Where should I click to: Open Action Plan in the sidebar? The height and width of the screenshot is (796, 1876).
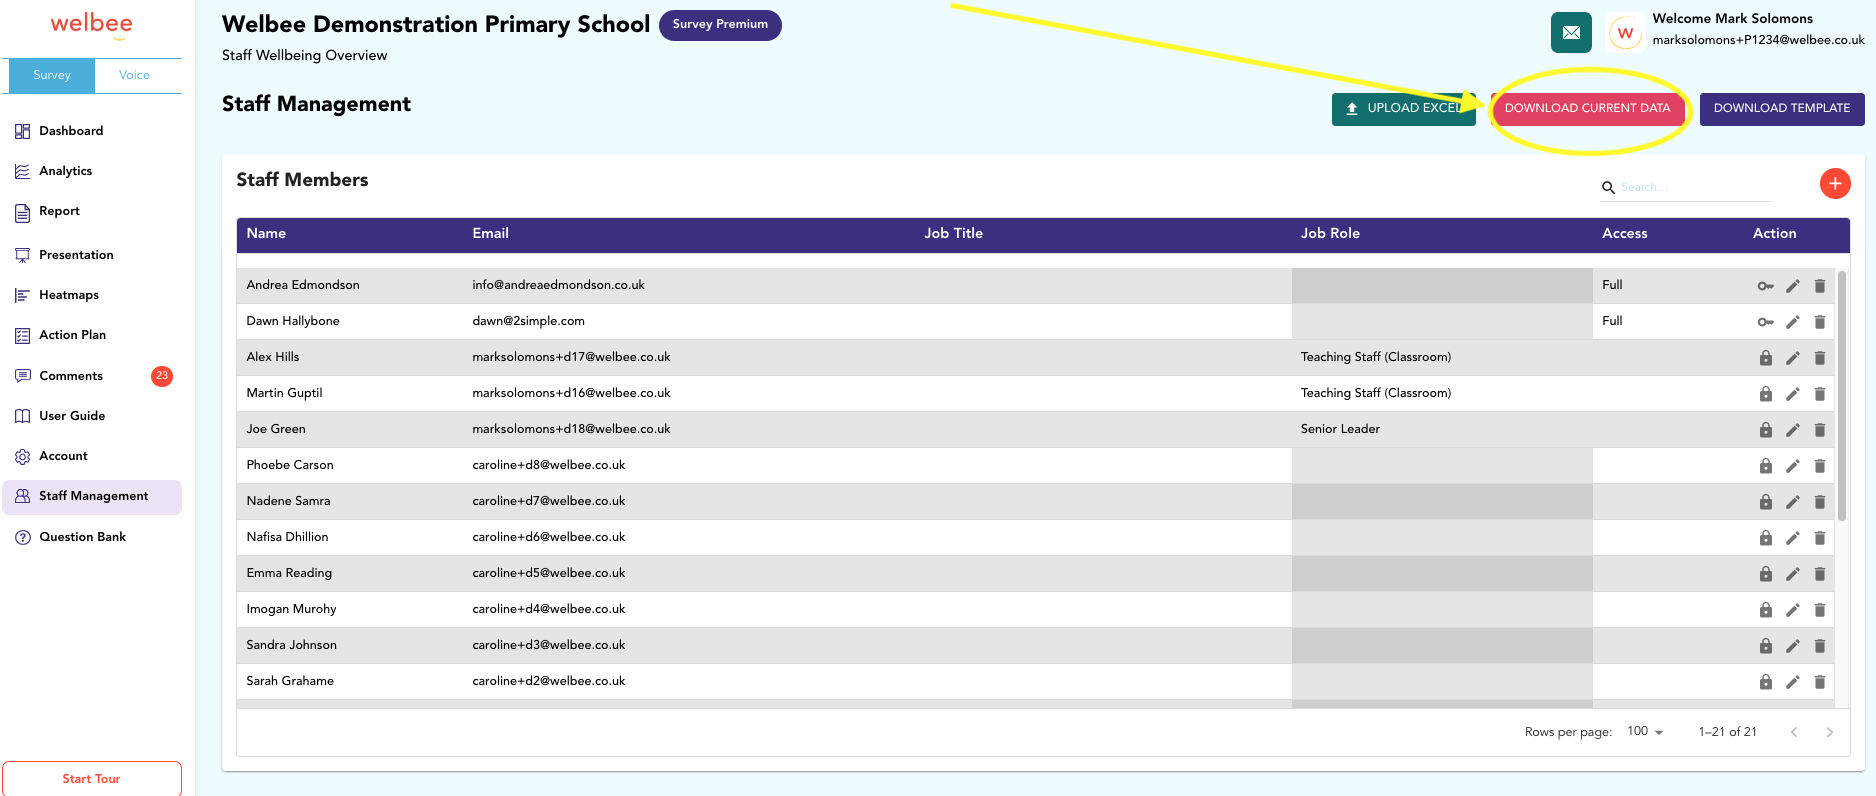pyautogui.click(x=92, y=335)
